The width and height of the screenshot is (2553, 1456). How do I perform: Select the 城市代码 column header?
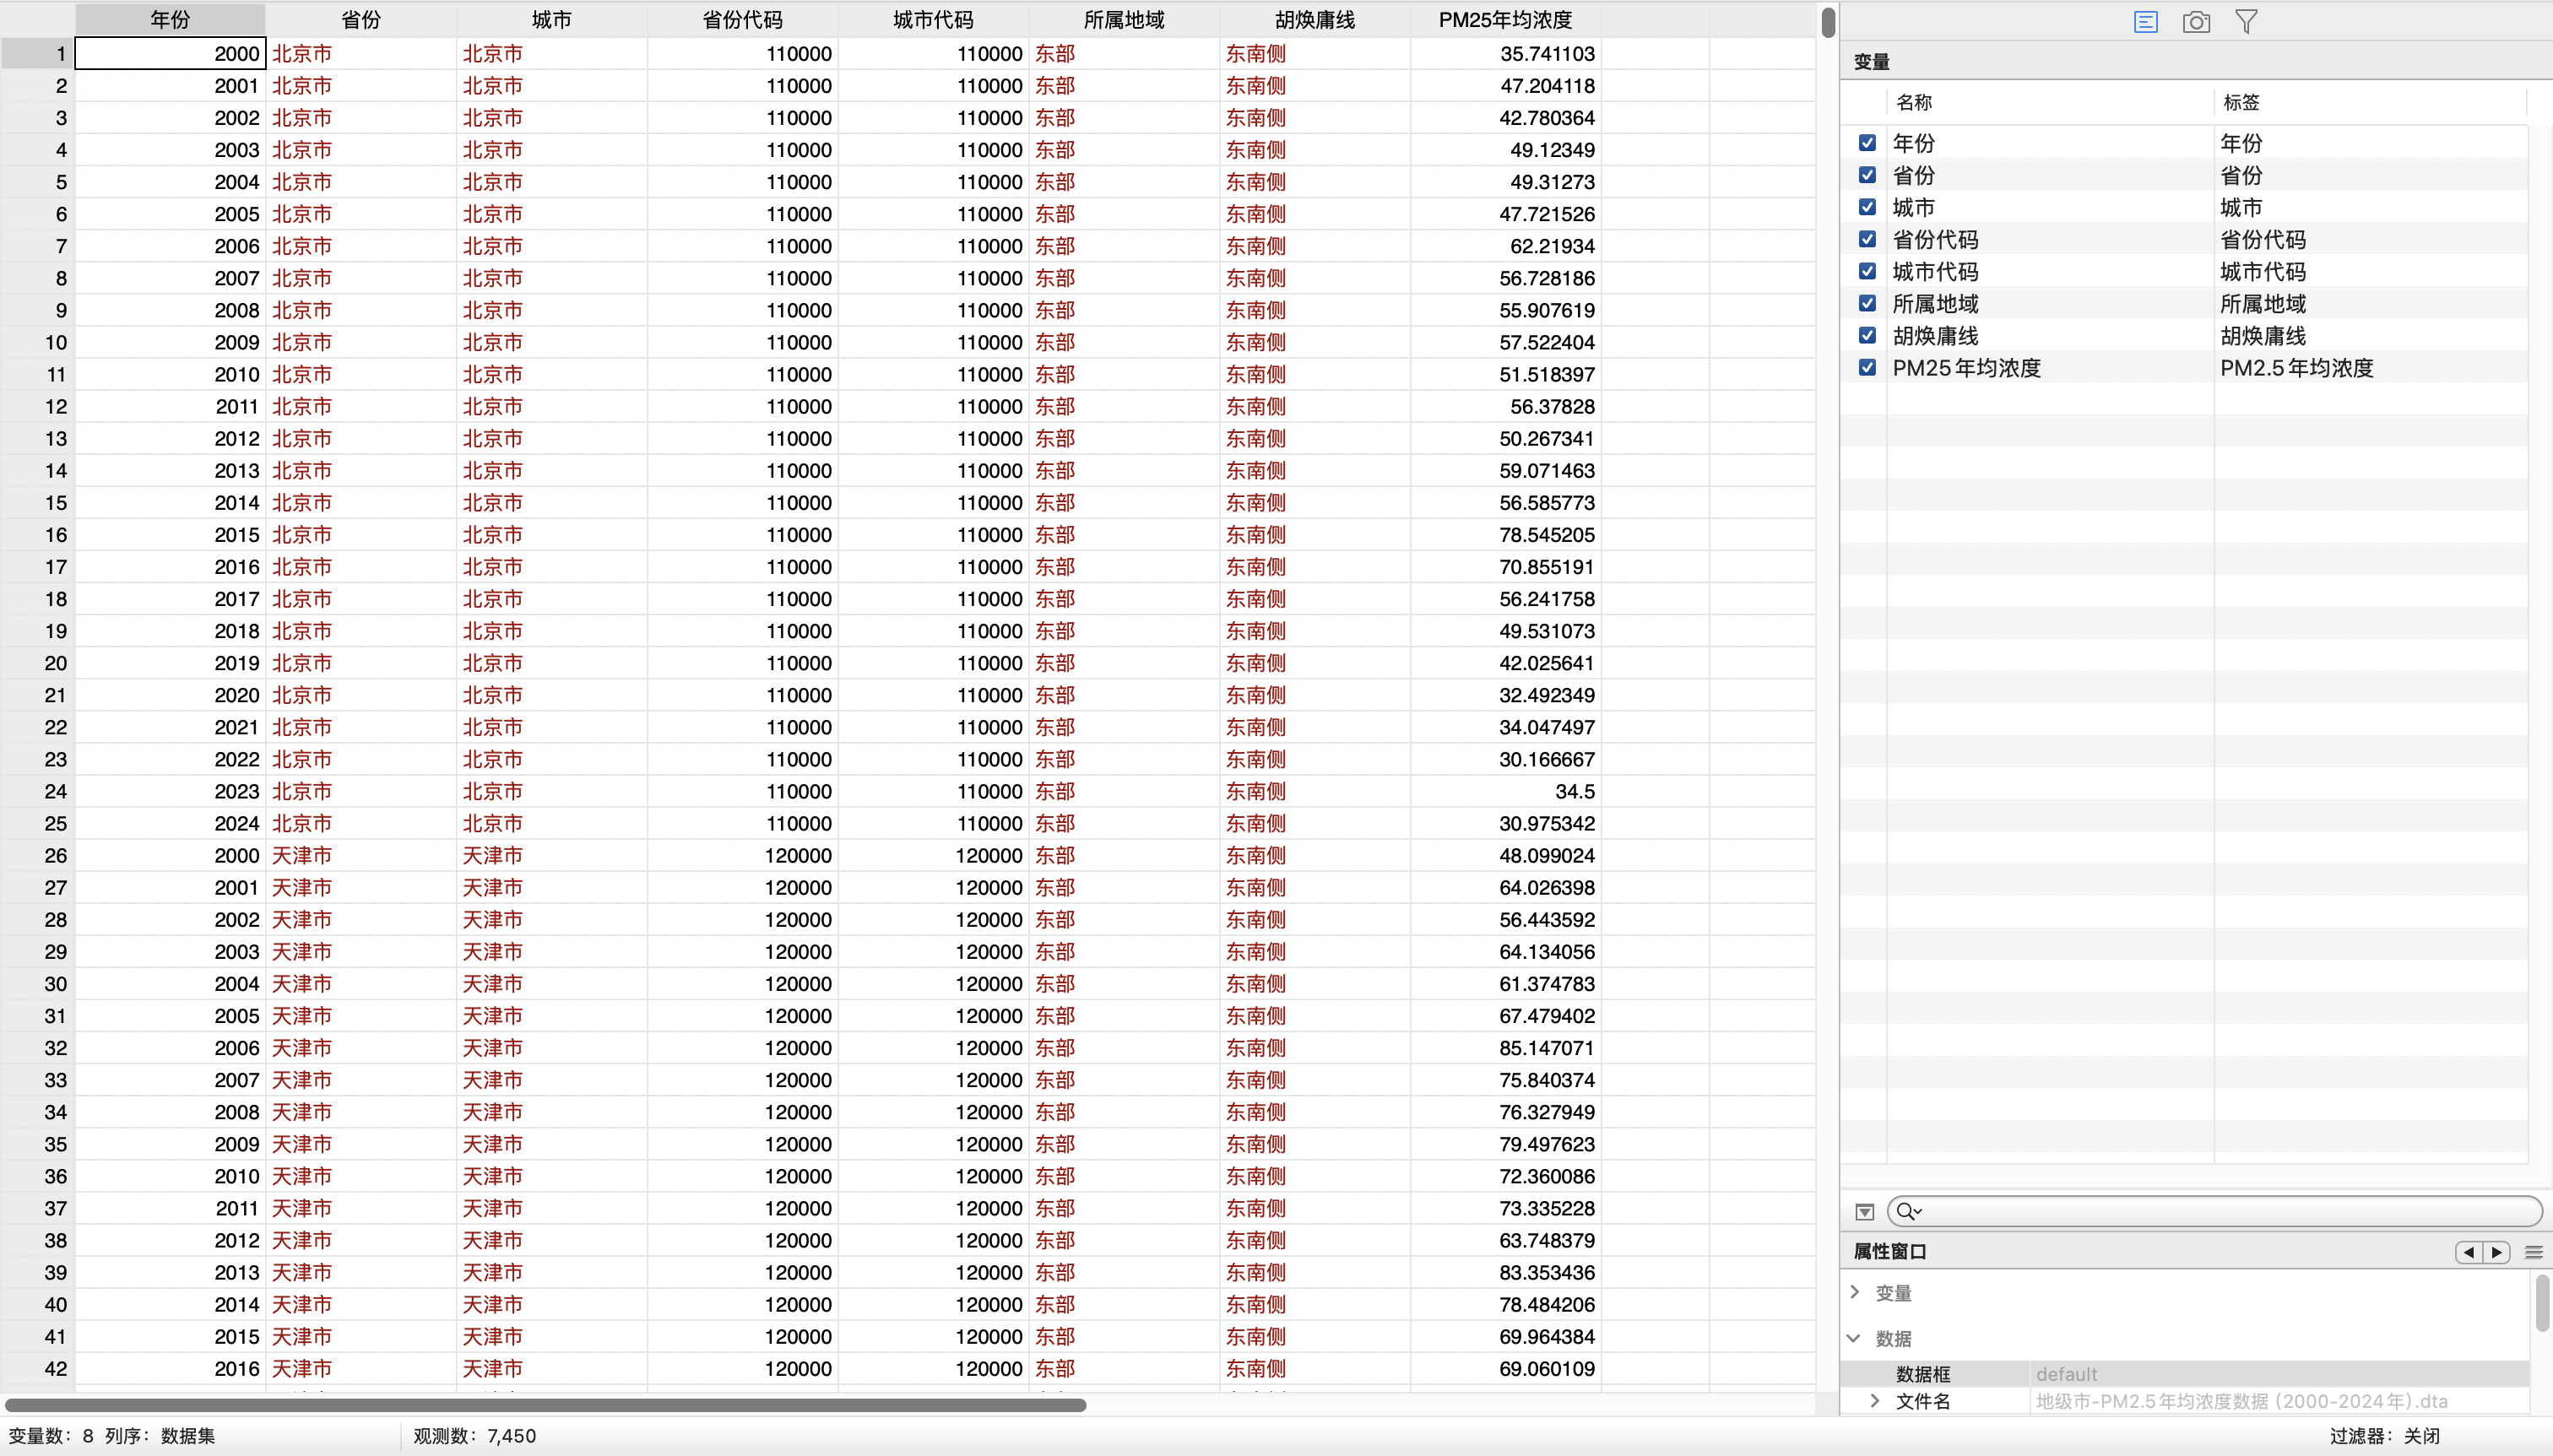(x=932, y=20)
